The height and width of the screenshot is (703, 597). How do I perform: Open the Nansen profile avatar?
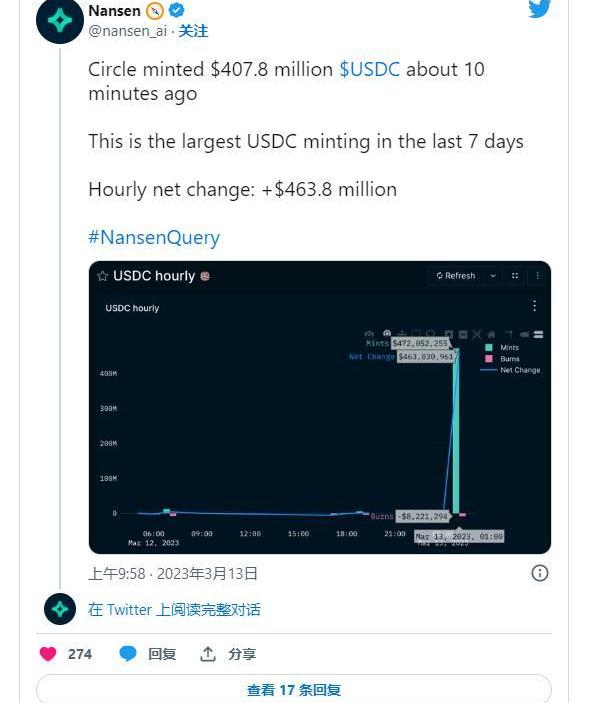(60, 20)
